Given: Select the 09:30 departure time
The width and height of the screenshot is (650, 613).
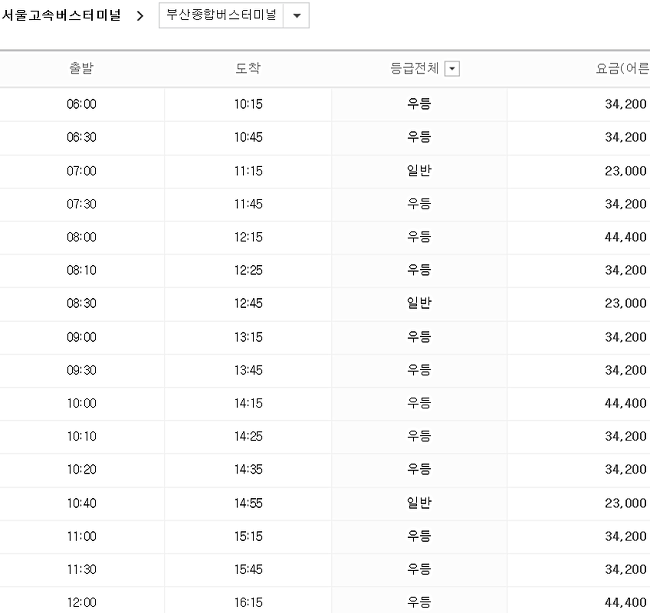Looking at the screenshot, I should click(x=81, y=370).
